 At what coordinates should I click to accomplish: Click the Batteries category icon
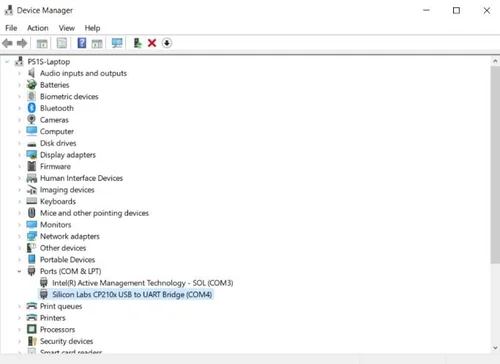point(32,85)
